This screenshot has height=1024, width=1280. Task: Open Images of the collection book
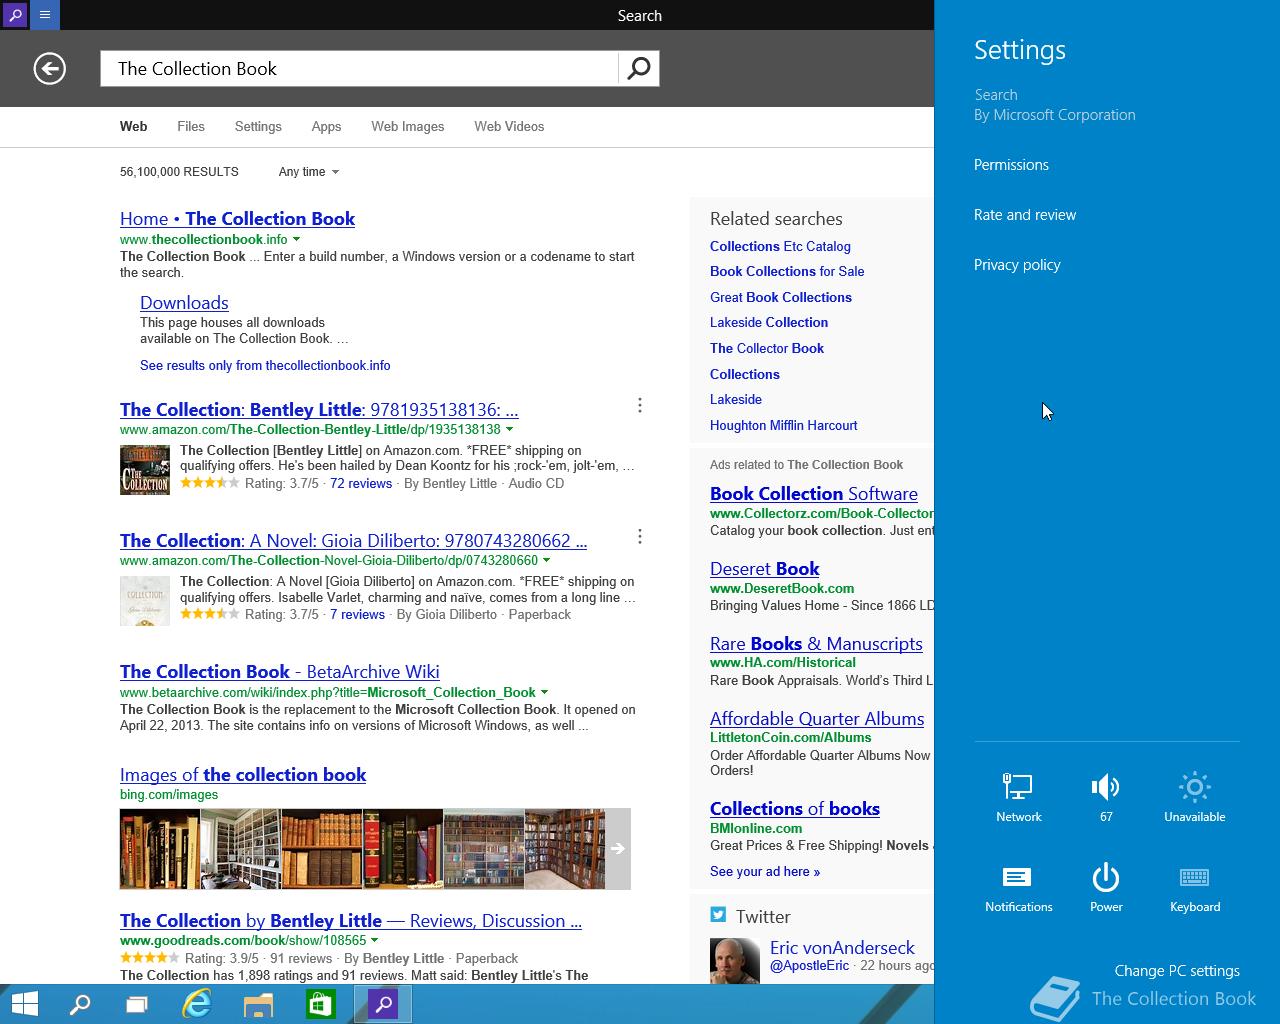(x=243, y=775)
